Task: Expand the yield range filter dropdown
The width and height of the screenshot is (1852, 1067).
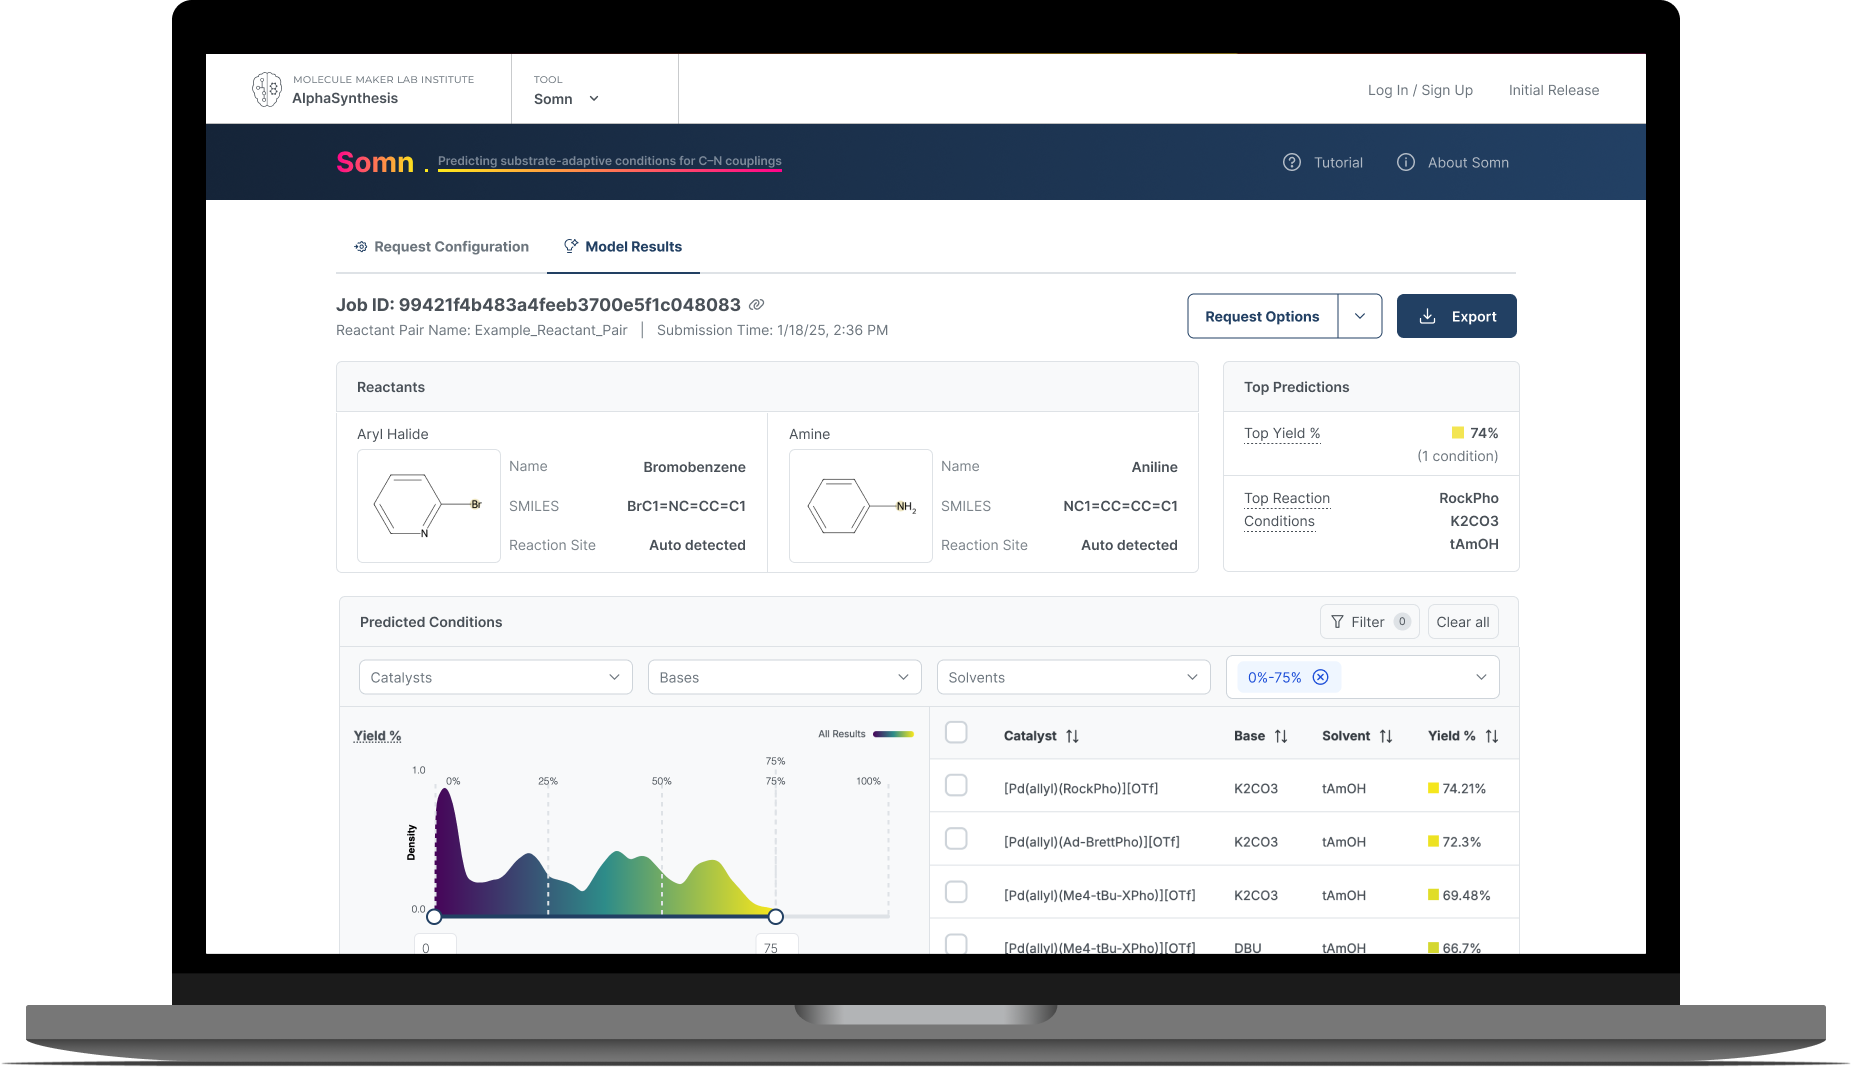Action: tap(1481, 677)
